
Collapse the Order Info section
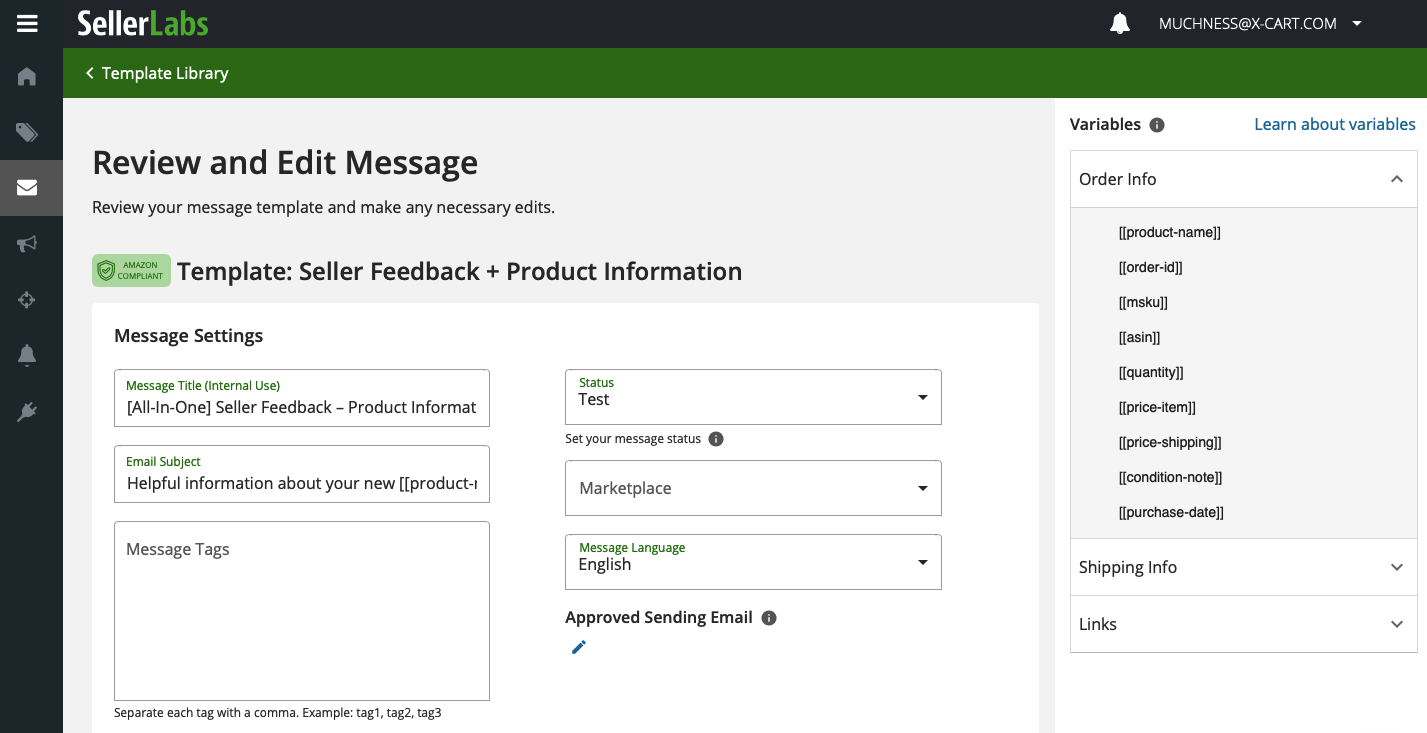pyautogui.click(x=1243, y=179)
